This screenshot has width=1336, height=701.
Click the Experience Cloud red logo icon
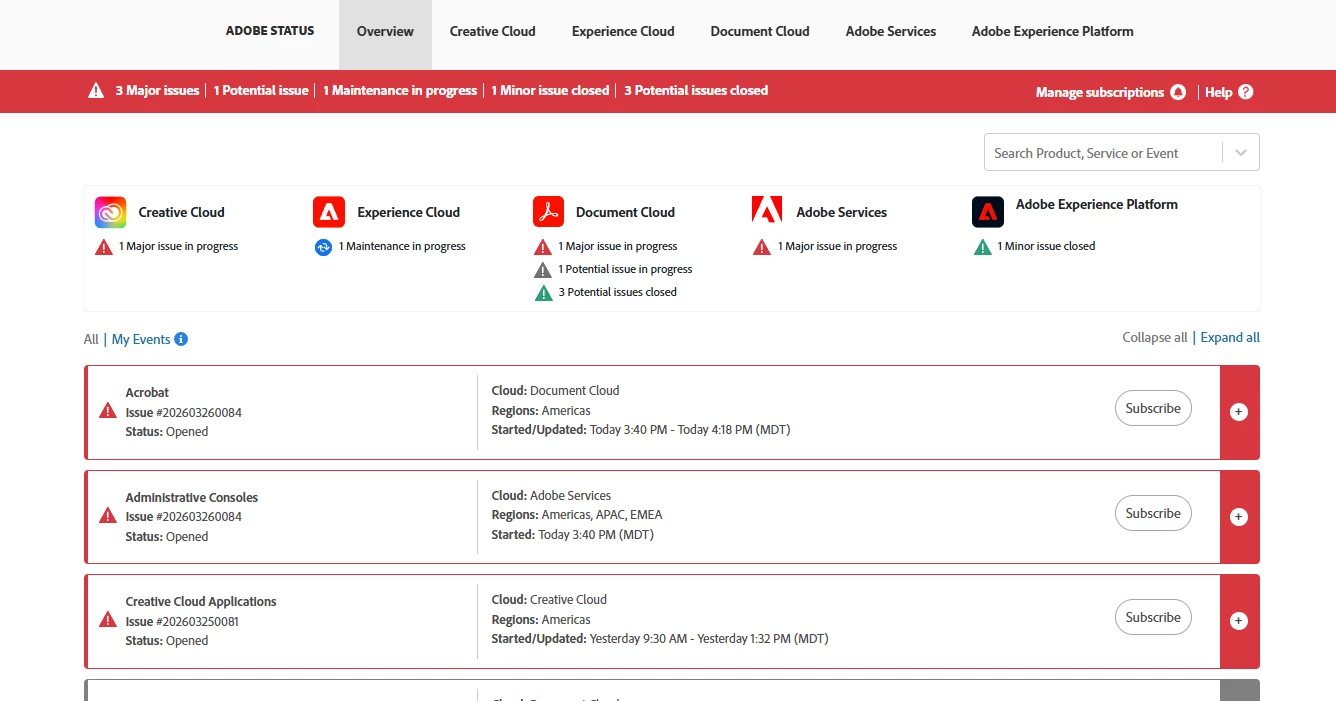(x=329, y=212)
